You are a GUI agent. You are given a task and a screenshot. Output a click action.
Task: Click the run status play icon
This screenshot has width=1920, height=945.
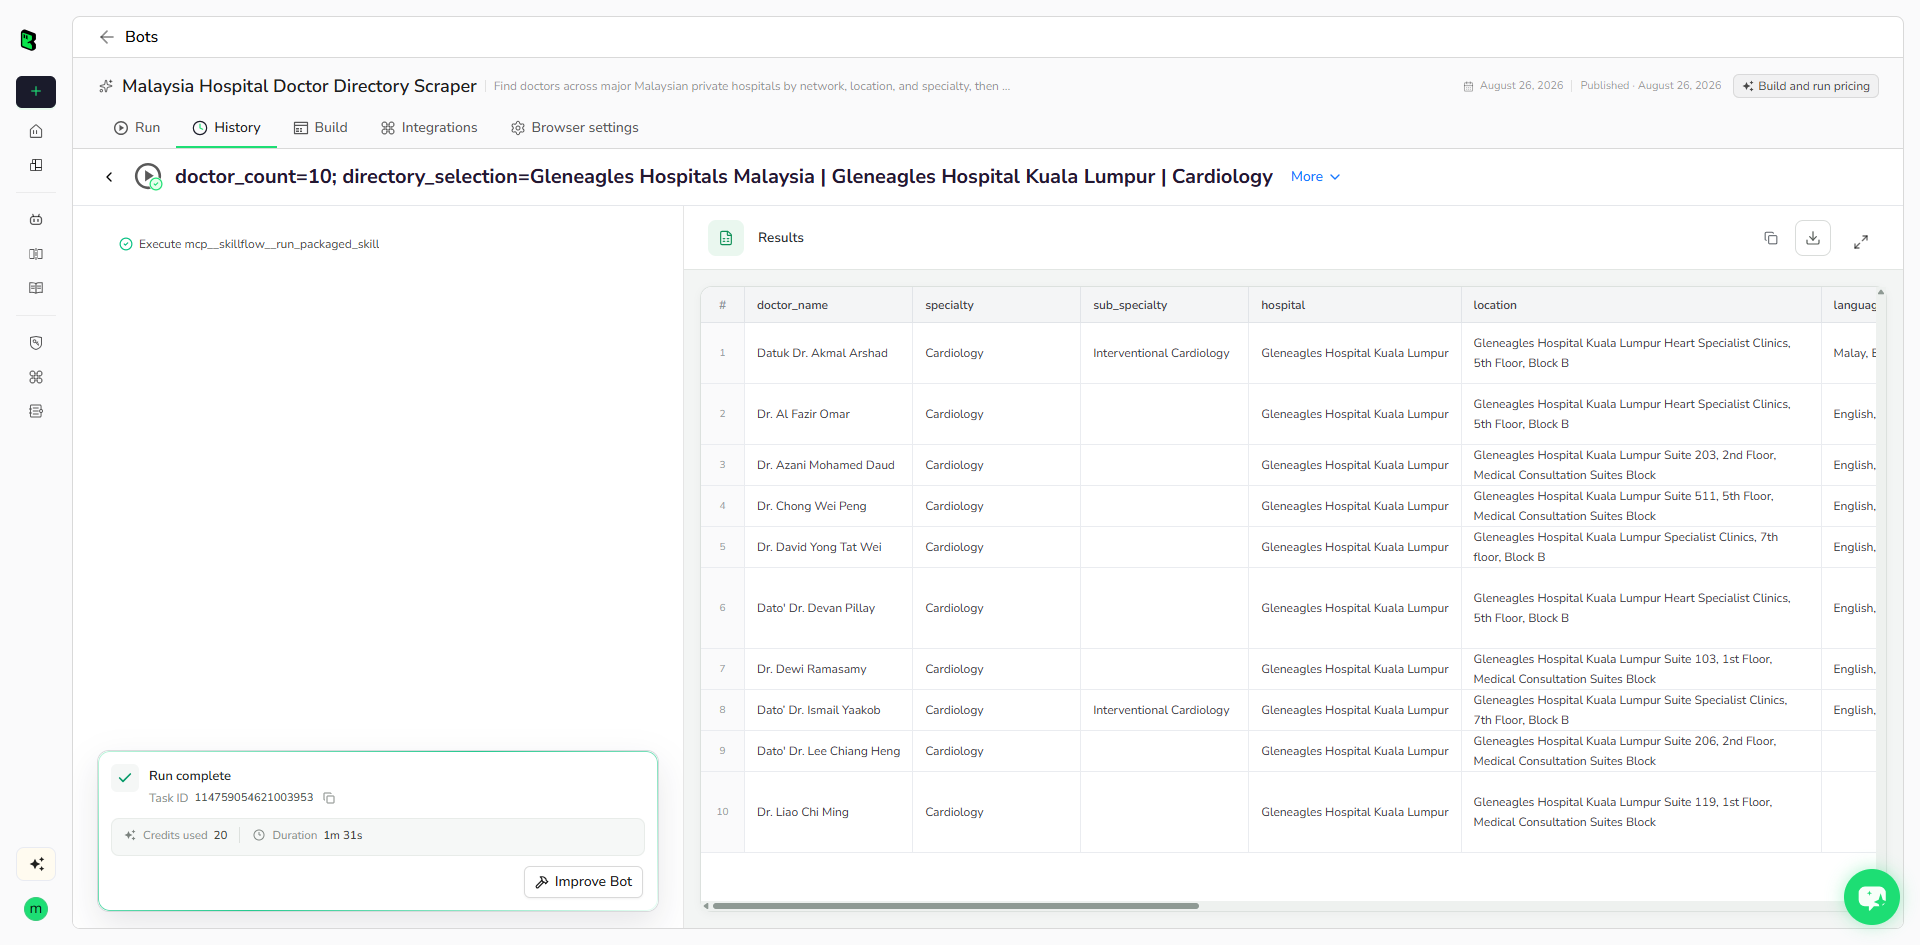tap(148, 177)
